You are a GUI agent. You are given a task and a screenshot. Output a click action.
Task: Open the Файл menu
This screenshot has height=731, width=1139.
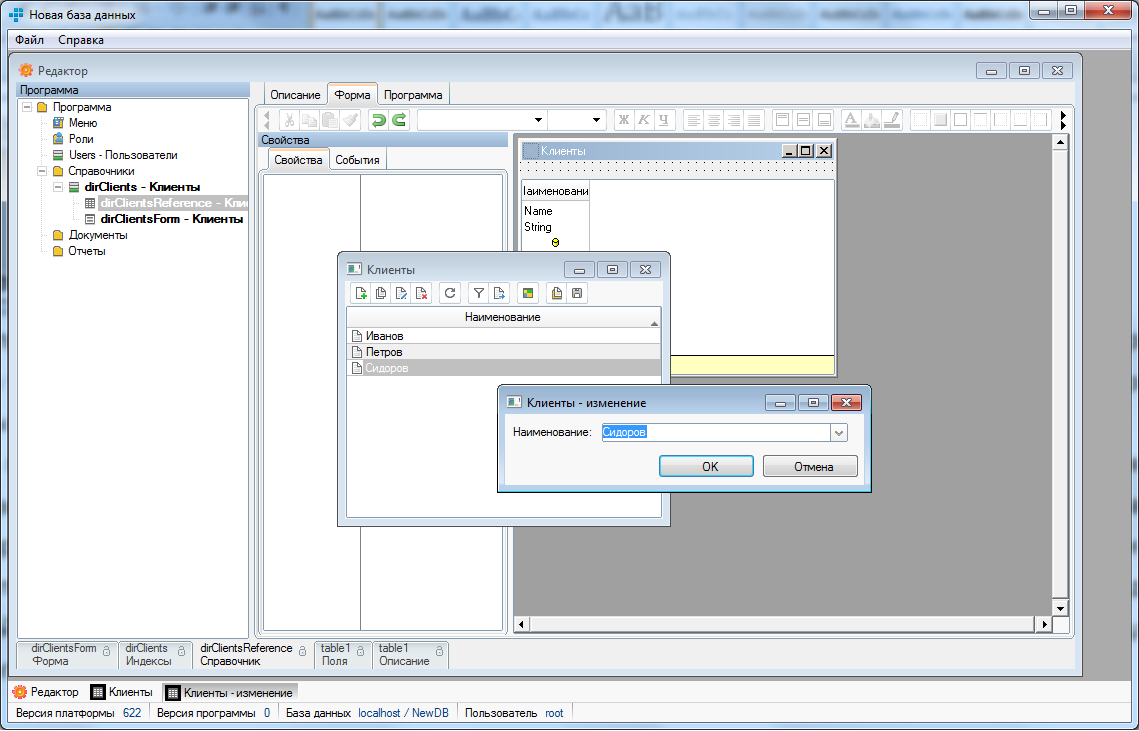29,40
